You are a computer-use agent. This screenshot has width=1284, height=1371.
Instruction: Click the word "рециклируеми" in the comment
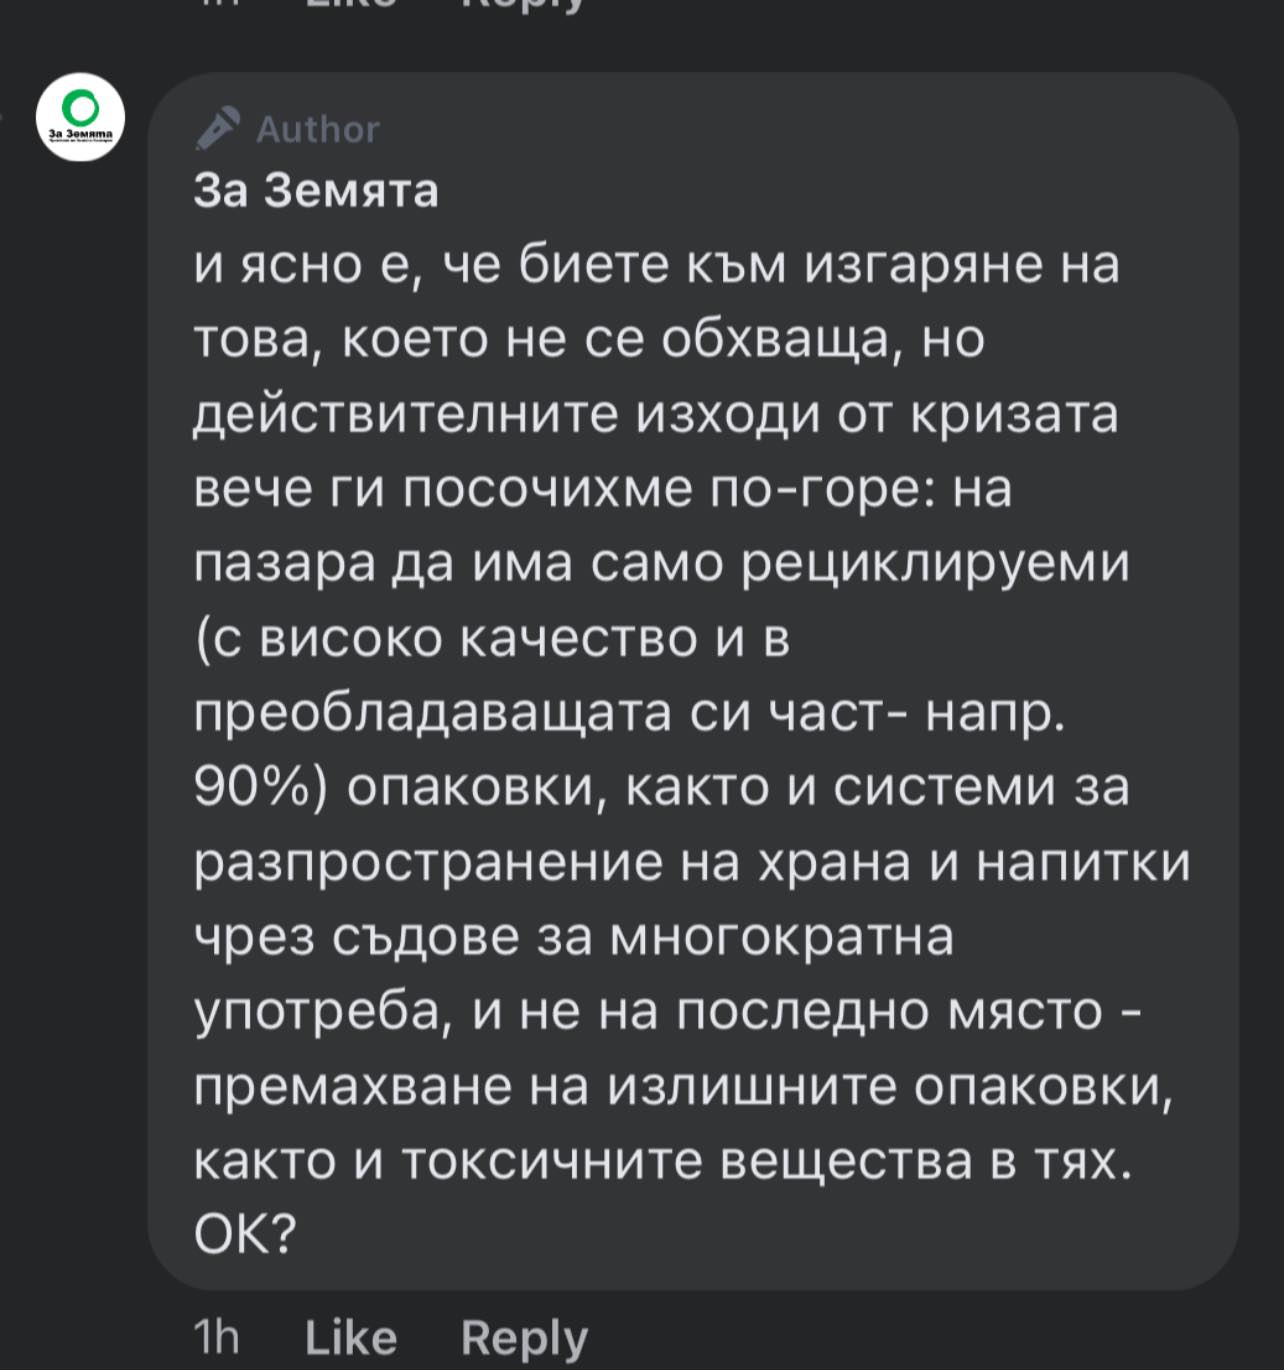point(935,564)
